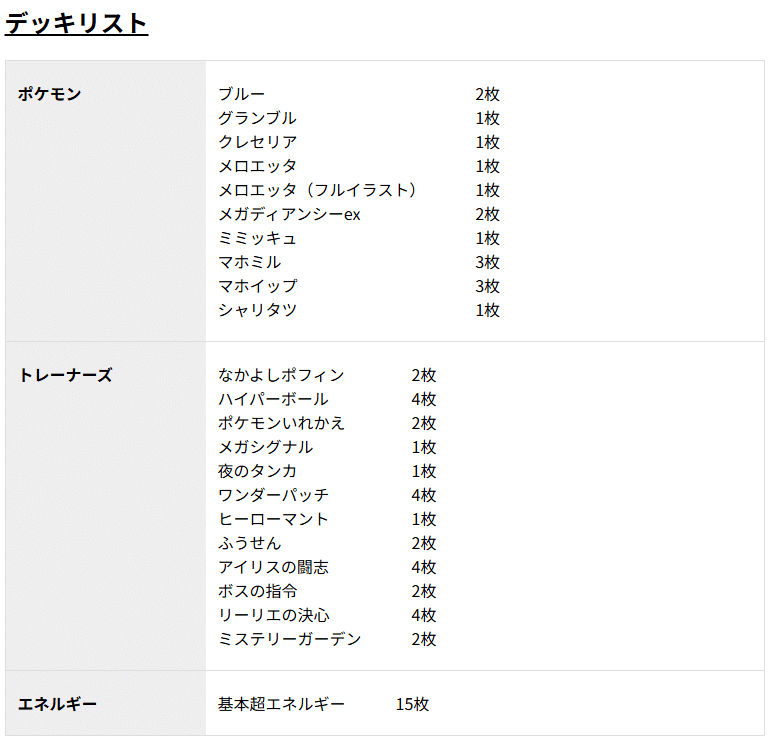Click the グランブル card name
773x743 pixels.
click(x=257, y=118)
